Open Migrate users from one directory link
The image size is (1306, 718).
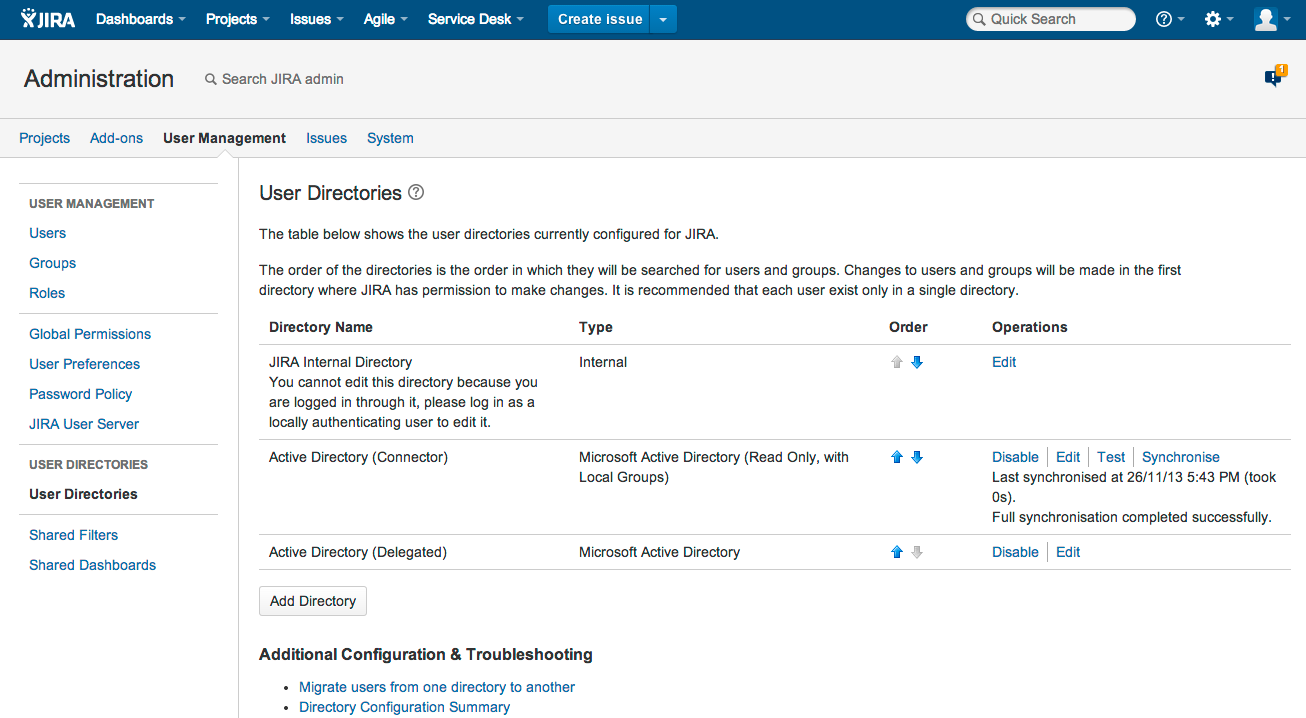click(437, 687)
